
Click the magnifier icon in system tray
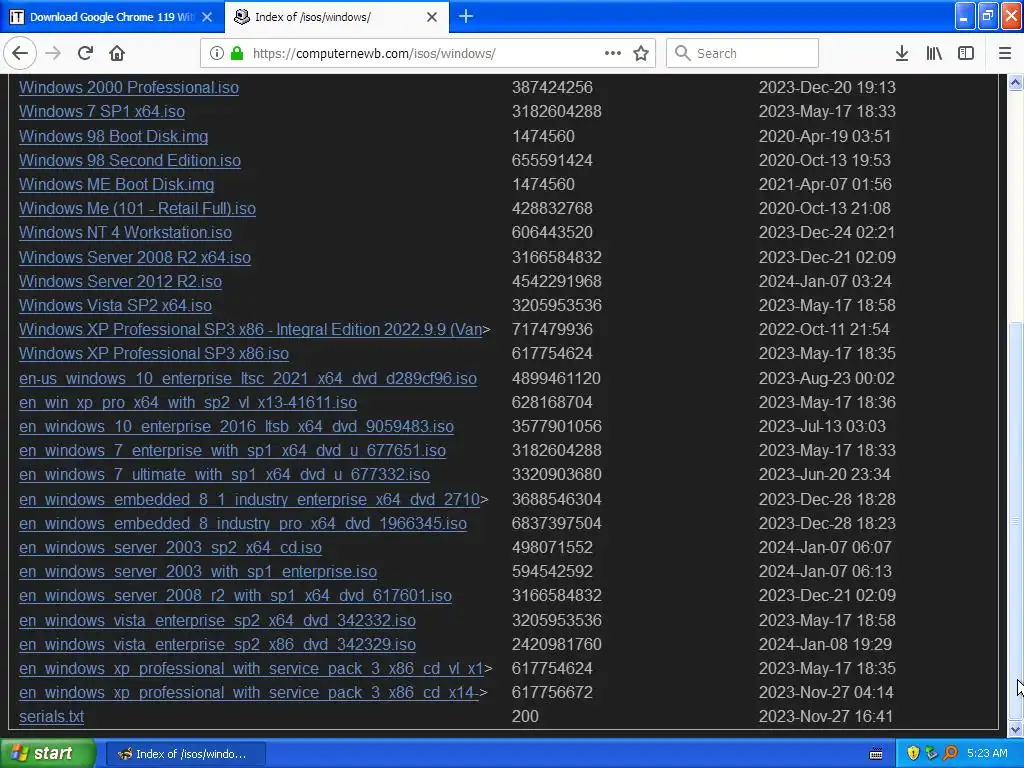click(x=950, y=754)
